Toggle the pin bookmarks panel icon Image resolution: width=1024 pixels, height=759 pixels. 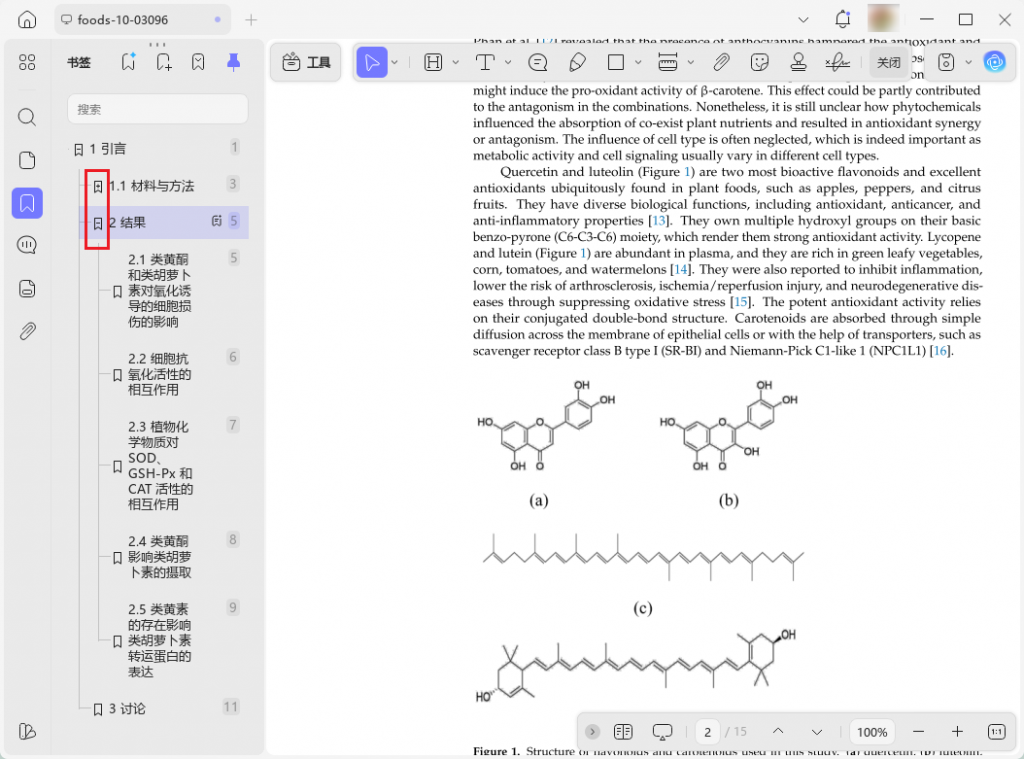[x=233, y=62]
